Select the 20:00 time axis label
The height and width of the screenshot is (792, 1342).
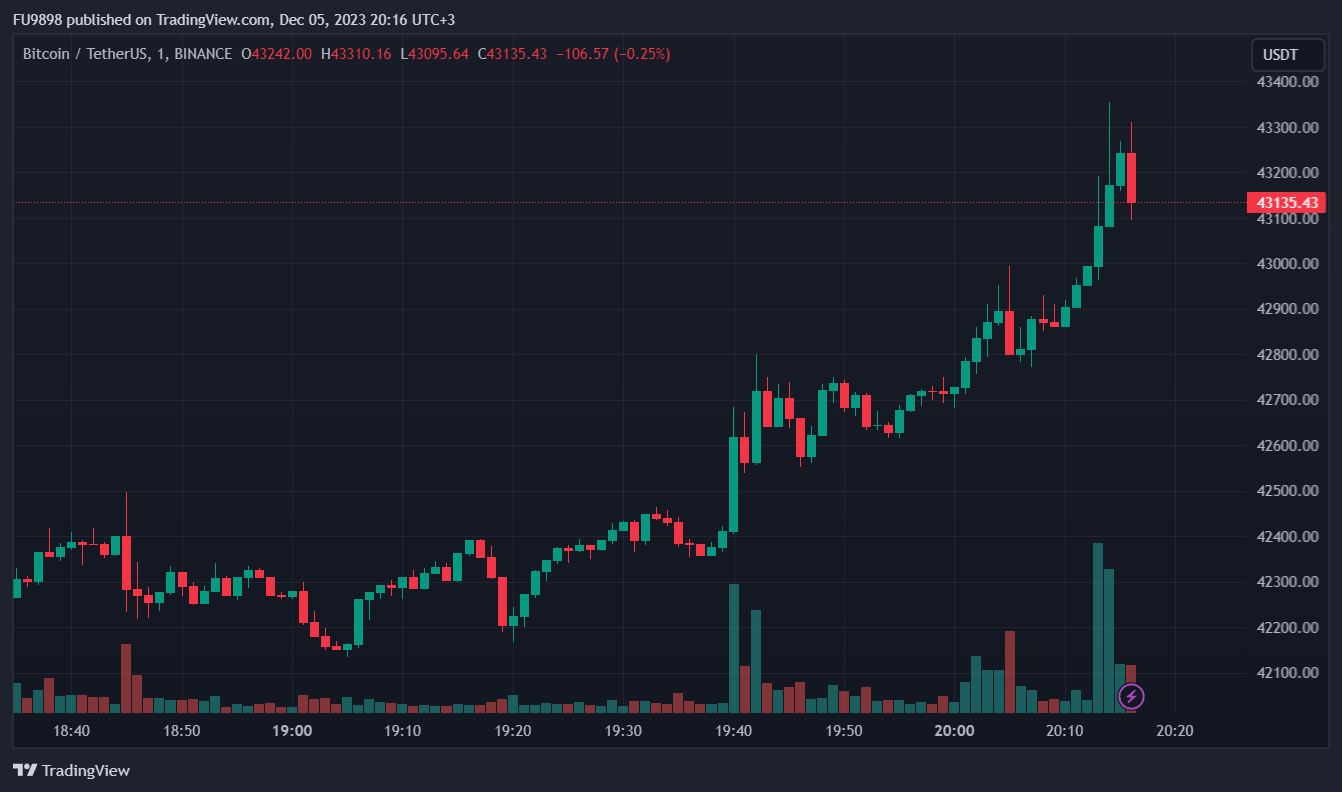(955, 731)
